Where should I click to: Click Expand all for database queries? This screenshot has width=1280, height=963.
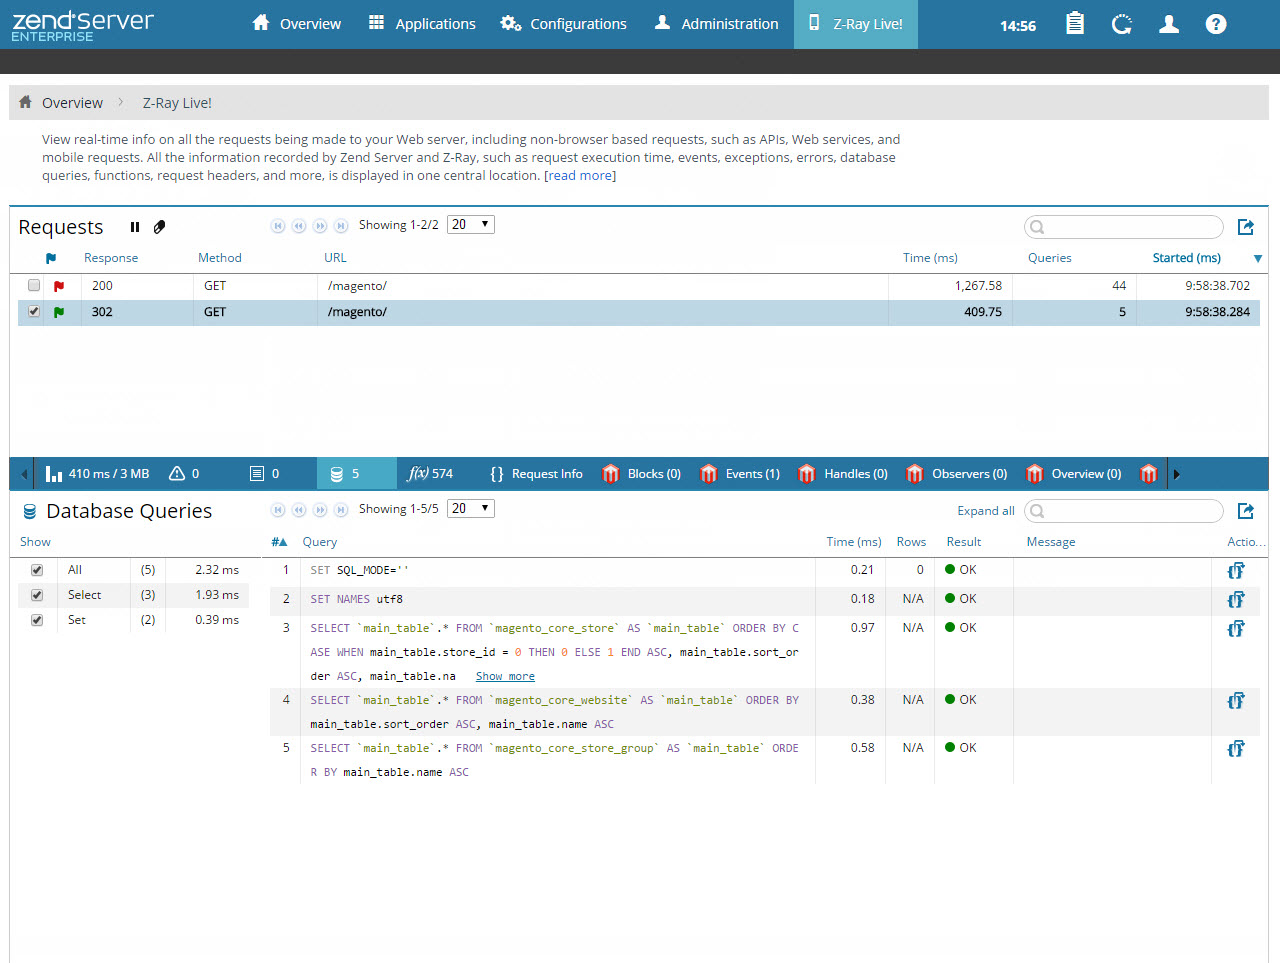(x=985, y=511)
